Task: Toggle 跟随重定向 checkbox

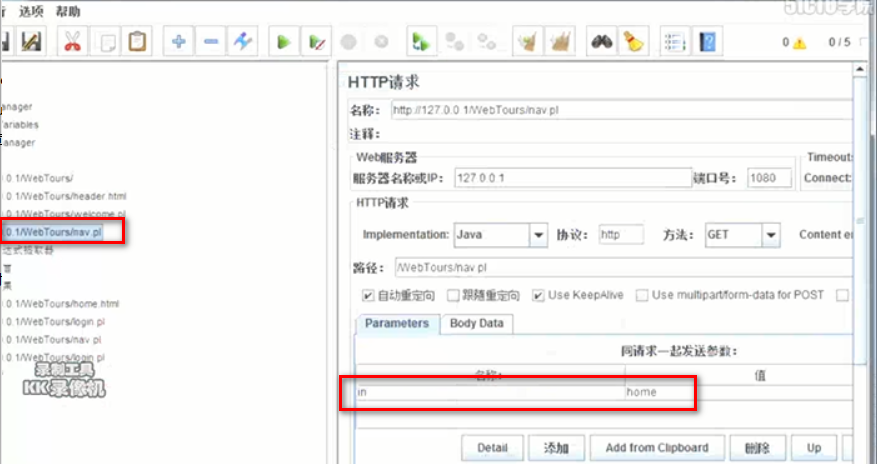Action: [454, 295]
